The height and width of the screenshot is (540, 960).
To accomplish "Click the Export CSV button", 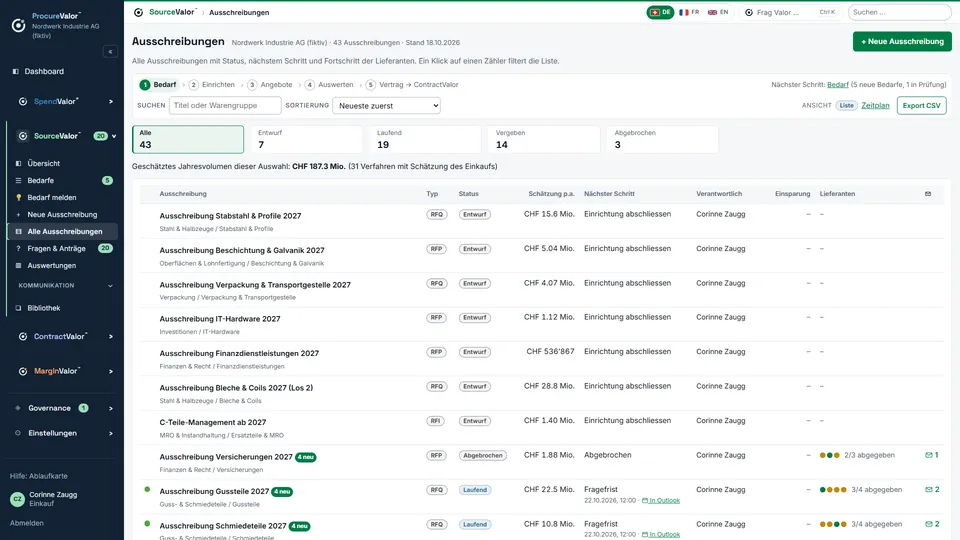I will [x=921, y=105].
